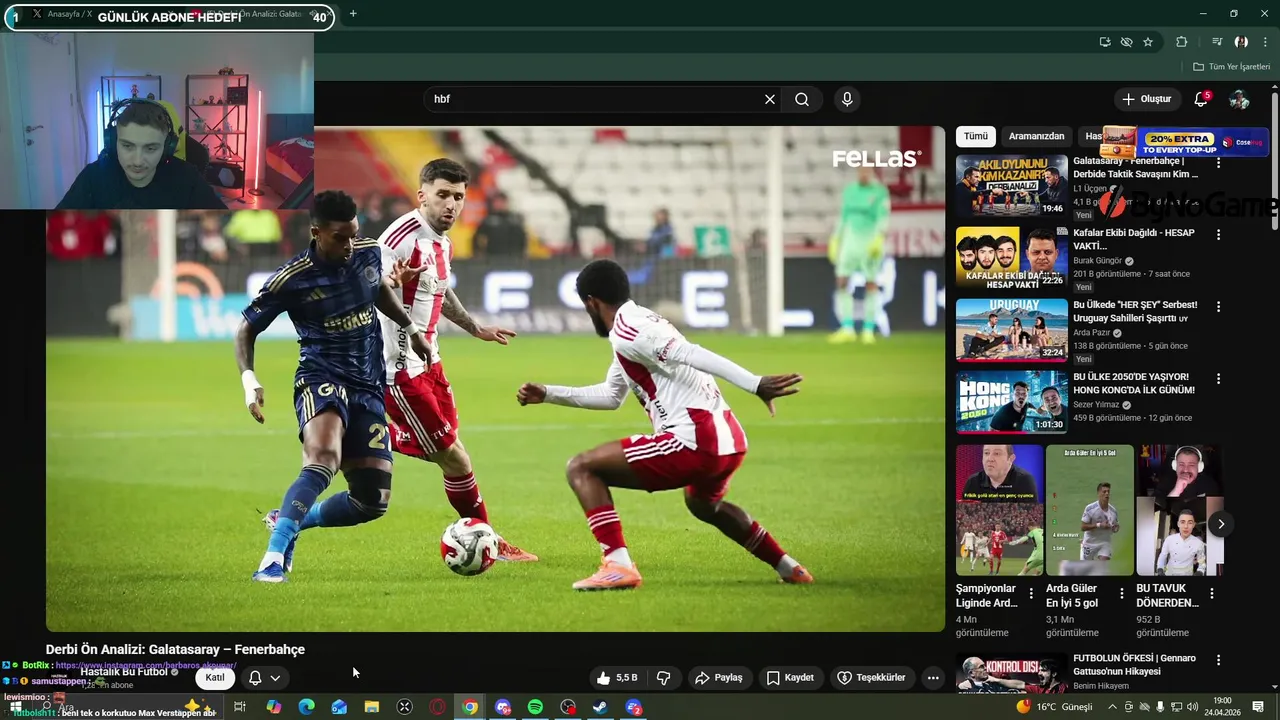Viewport: 1280px width, 720px height.
Task: Open Task View from the taskbar
Action: [240, 707]
